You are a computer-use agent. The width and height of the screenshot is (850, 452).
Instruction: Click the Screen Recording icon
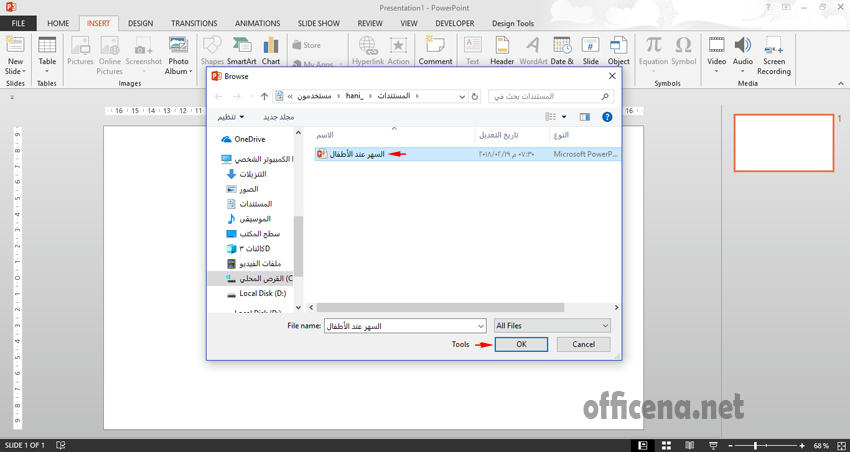(x=774, y=46)
